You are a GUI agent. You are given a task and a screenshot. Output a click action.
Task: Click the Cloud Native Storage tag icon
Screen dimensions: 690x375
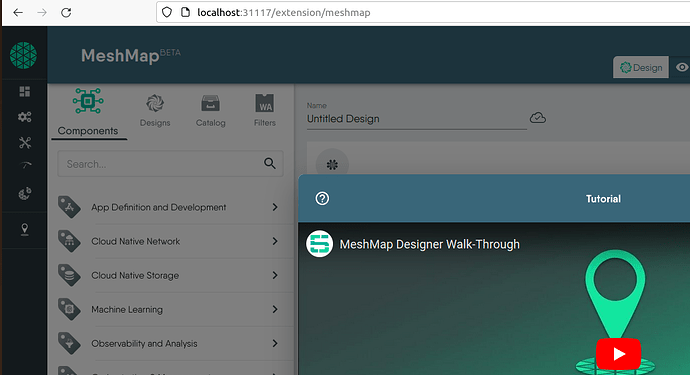tap(69, 275)
